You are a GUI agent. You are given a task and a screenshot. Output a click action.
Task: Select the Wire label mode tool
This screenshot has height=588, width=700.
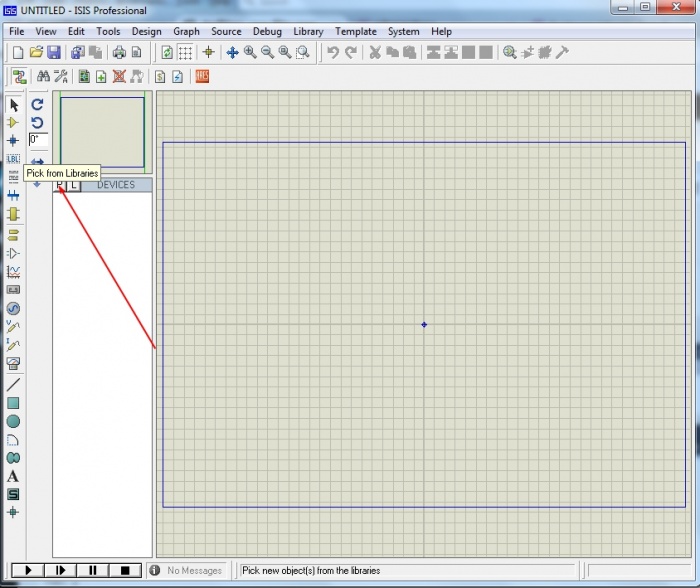tap(13, 159)
